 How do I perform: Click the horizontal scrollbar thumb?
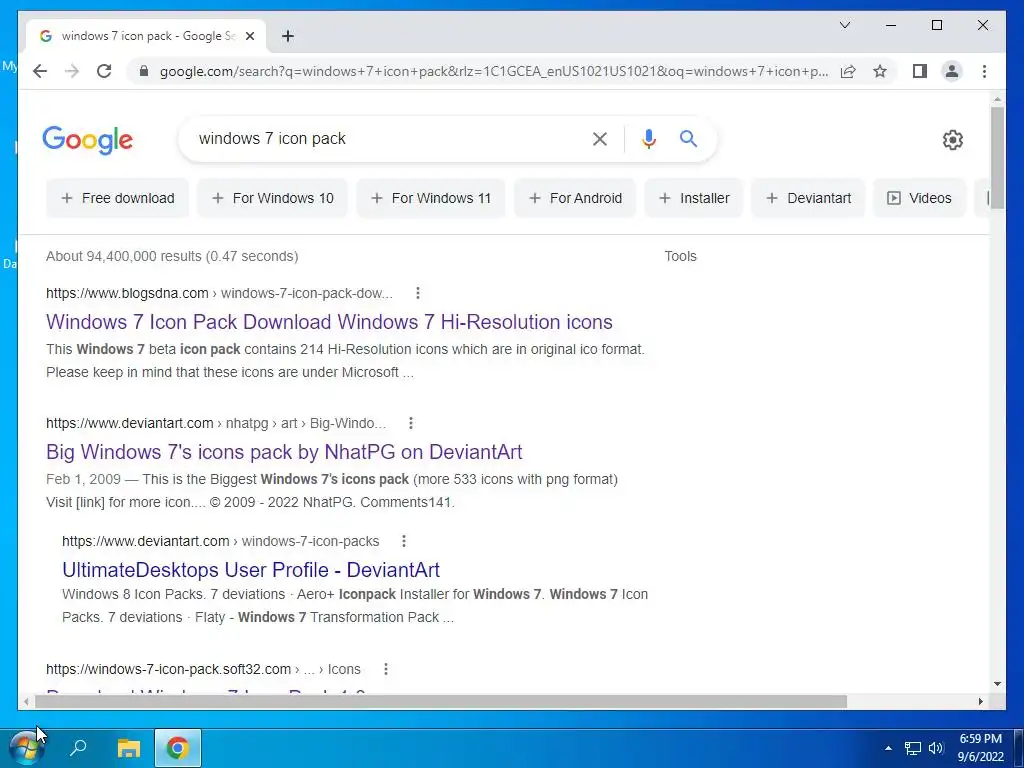[x=441, y=701]
